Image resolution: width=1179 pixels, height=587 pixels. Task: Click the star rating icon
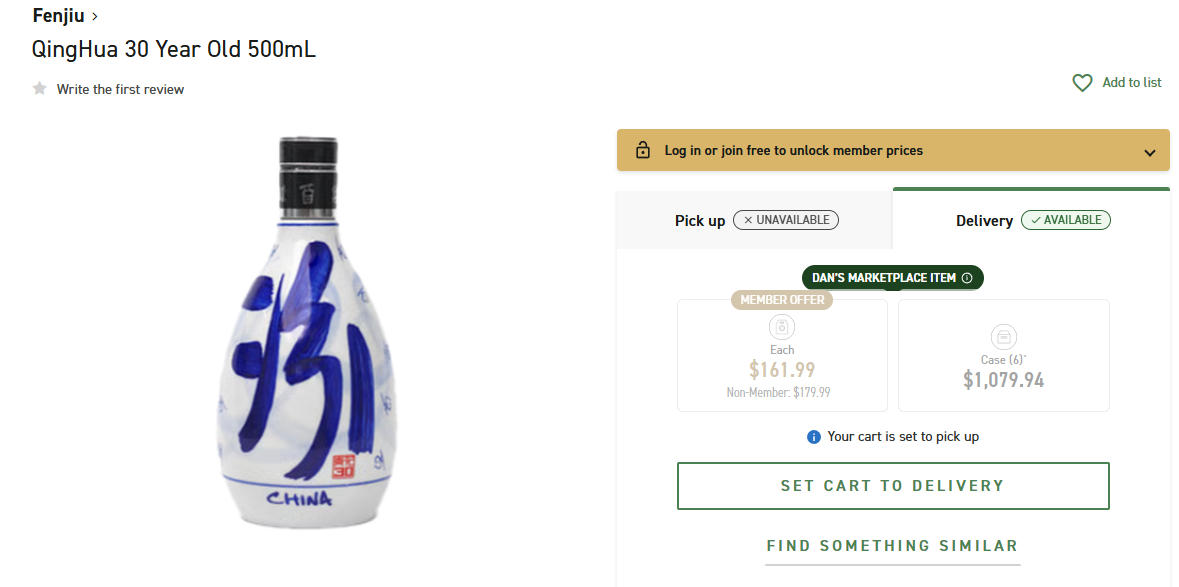[x=40, y=89]
